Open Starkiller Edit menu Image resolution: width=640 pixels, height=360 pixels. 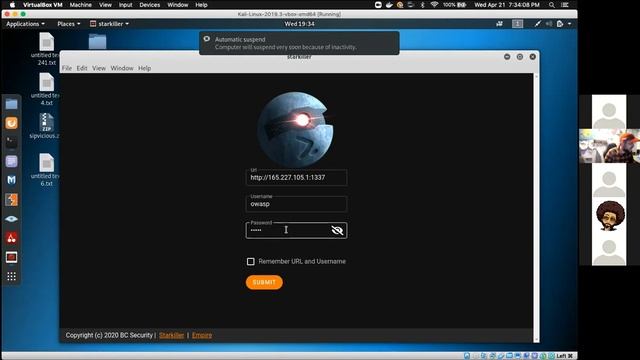[82, 68]
